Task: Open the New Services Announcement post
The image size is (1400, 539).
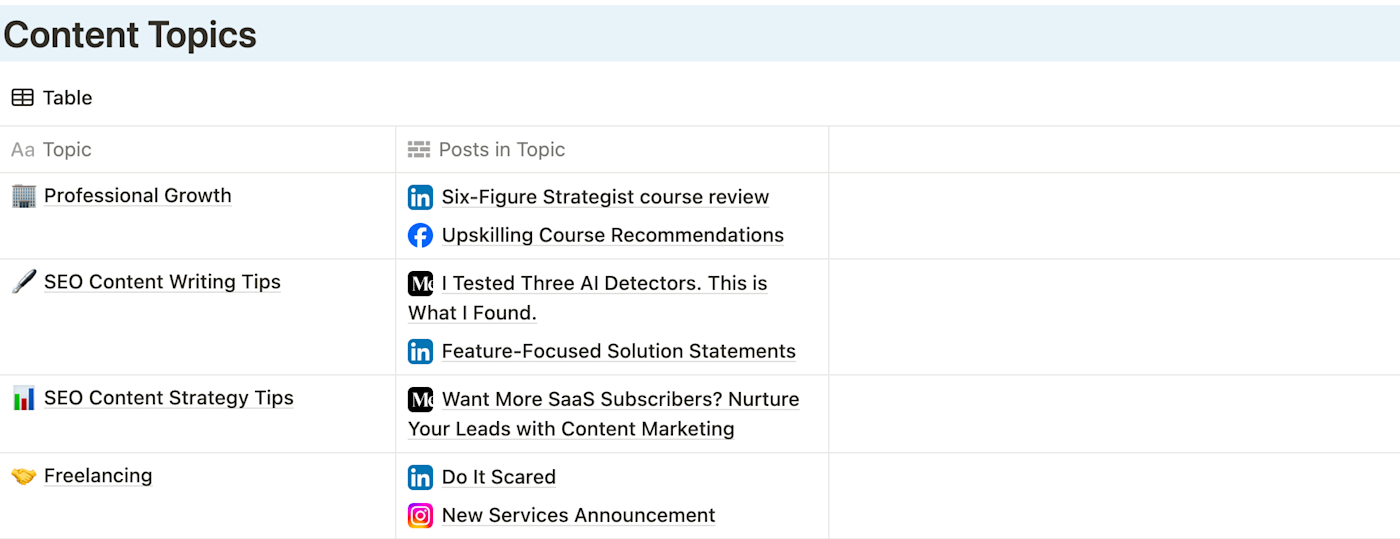Action: (578, 516)
